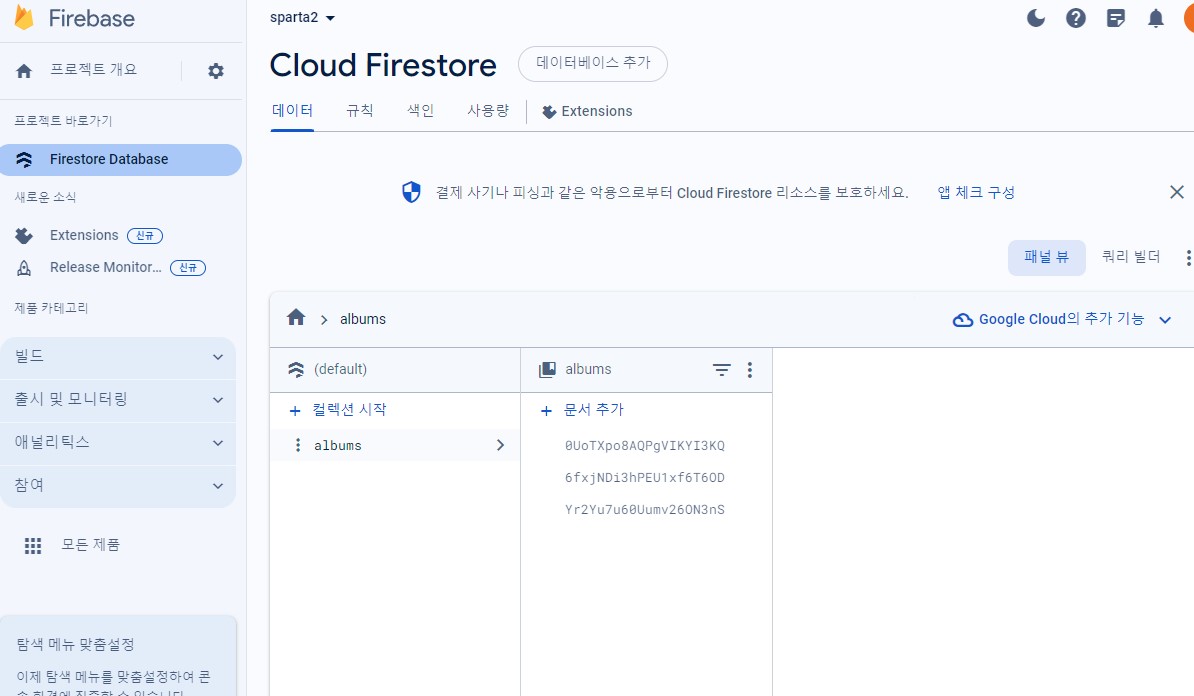Image resolution: width=1194 pixels, height=696 pixels.
Task: Open Extensions in the sidebar
Action: tap(84, 235)
